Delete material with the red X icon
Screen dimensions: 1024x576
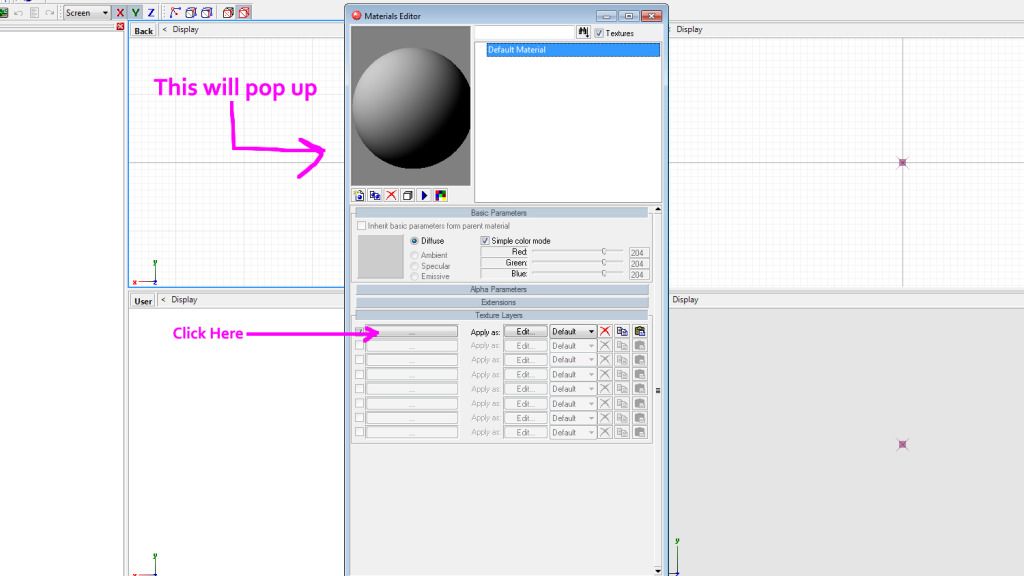pos(391,195)
